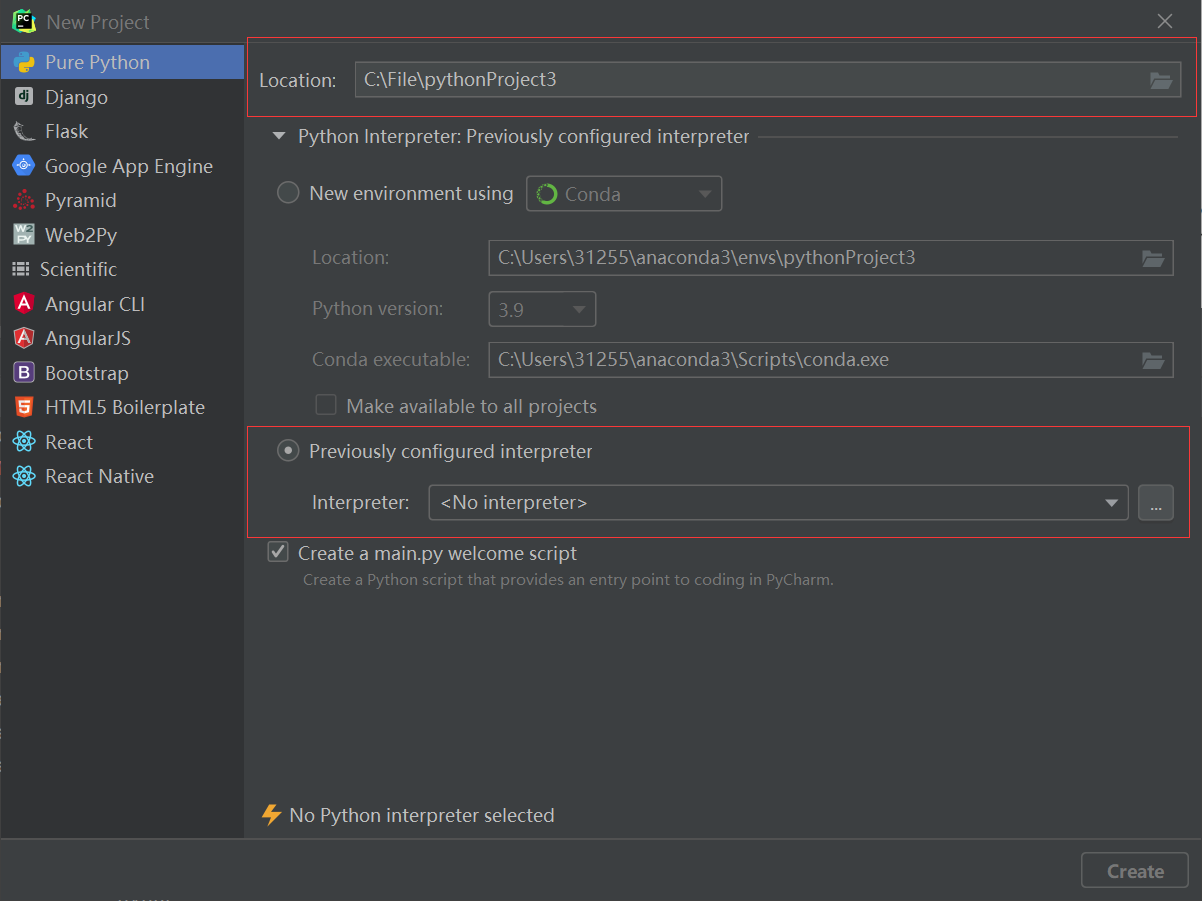
Task: Open the Conda environment type dropdown
Action: 624,194
